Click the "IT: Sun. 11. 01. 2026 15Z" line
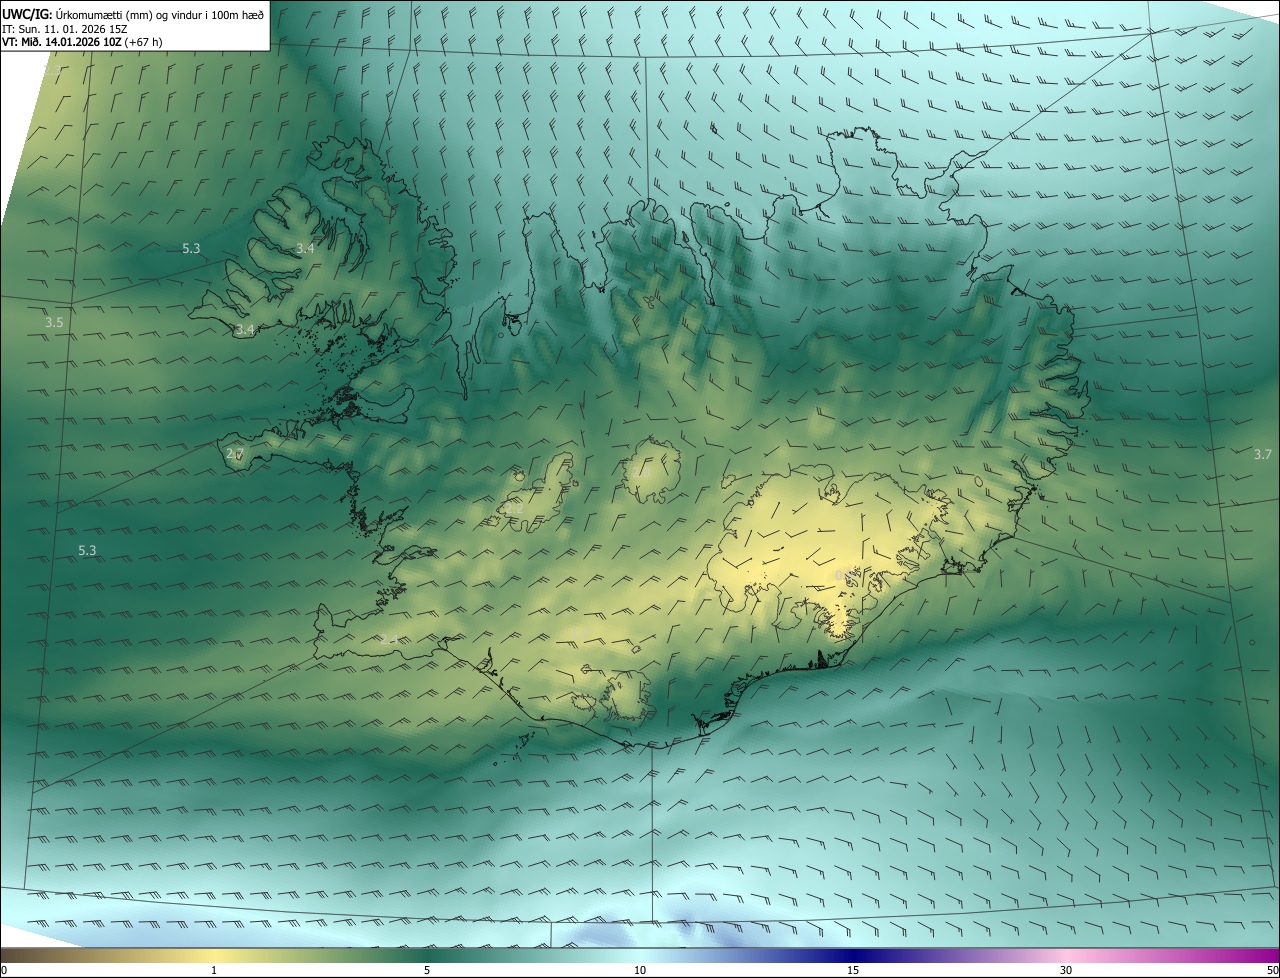 tap(64, 29)
